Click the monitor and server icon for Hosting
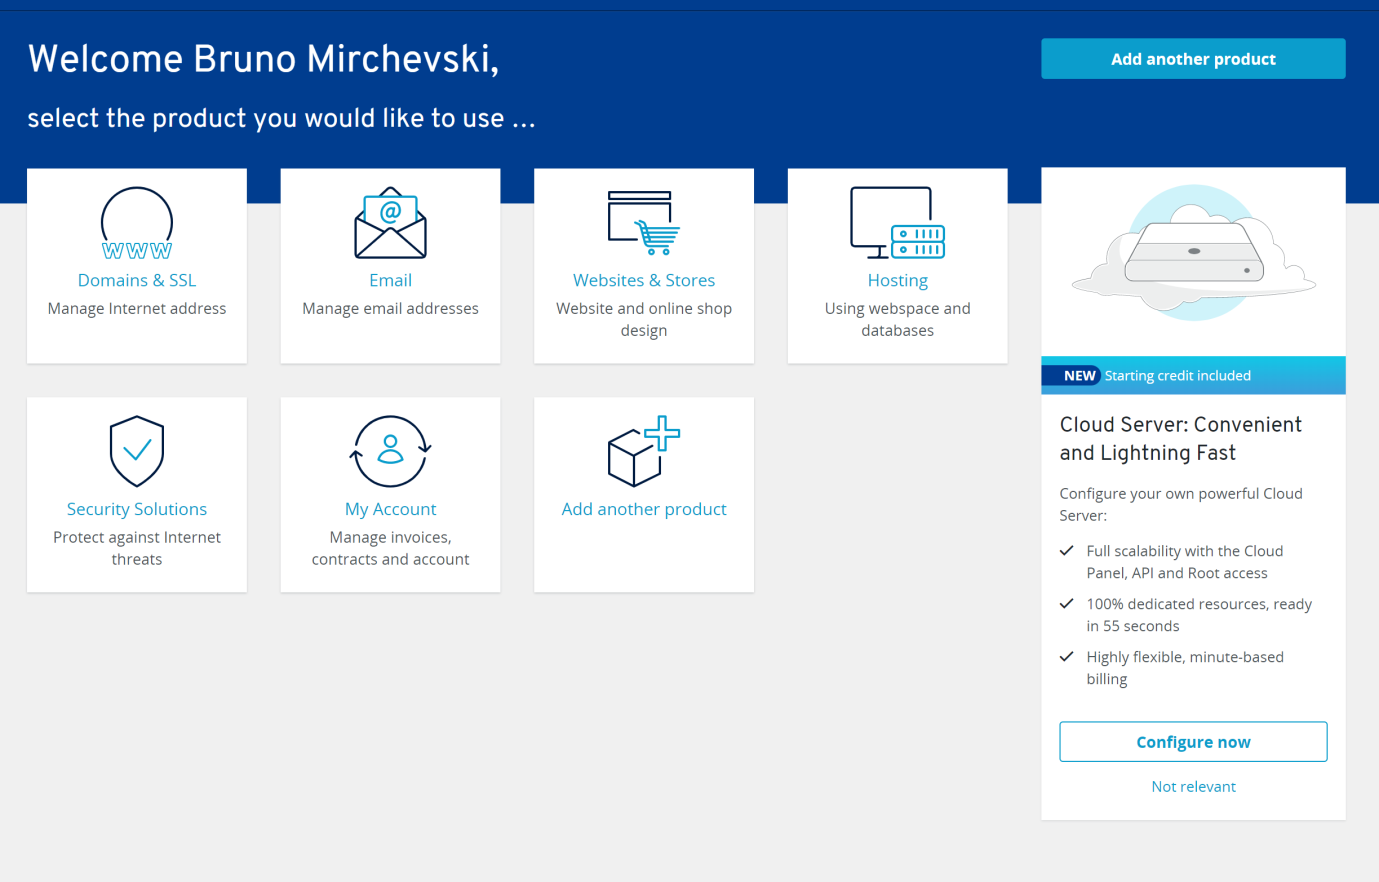 897,223
